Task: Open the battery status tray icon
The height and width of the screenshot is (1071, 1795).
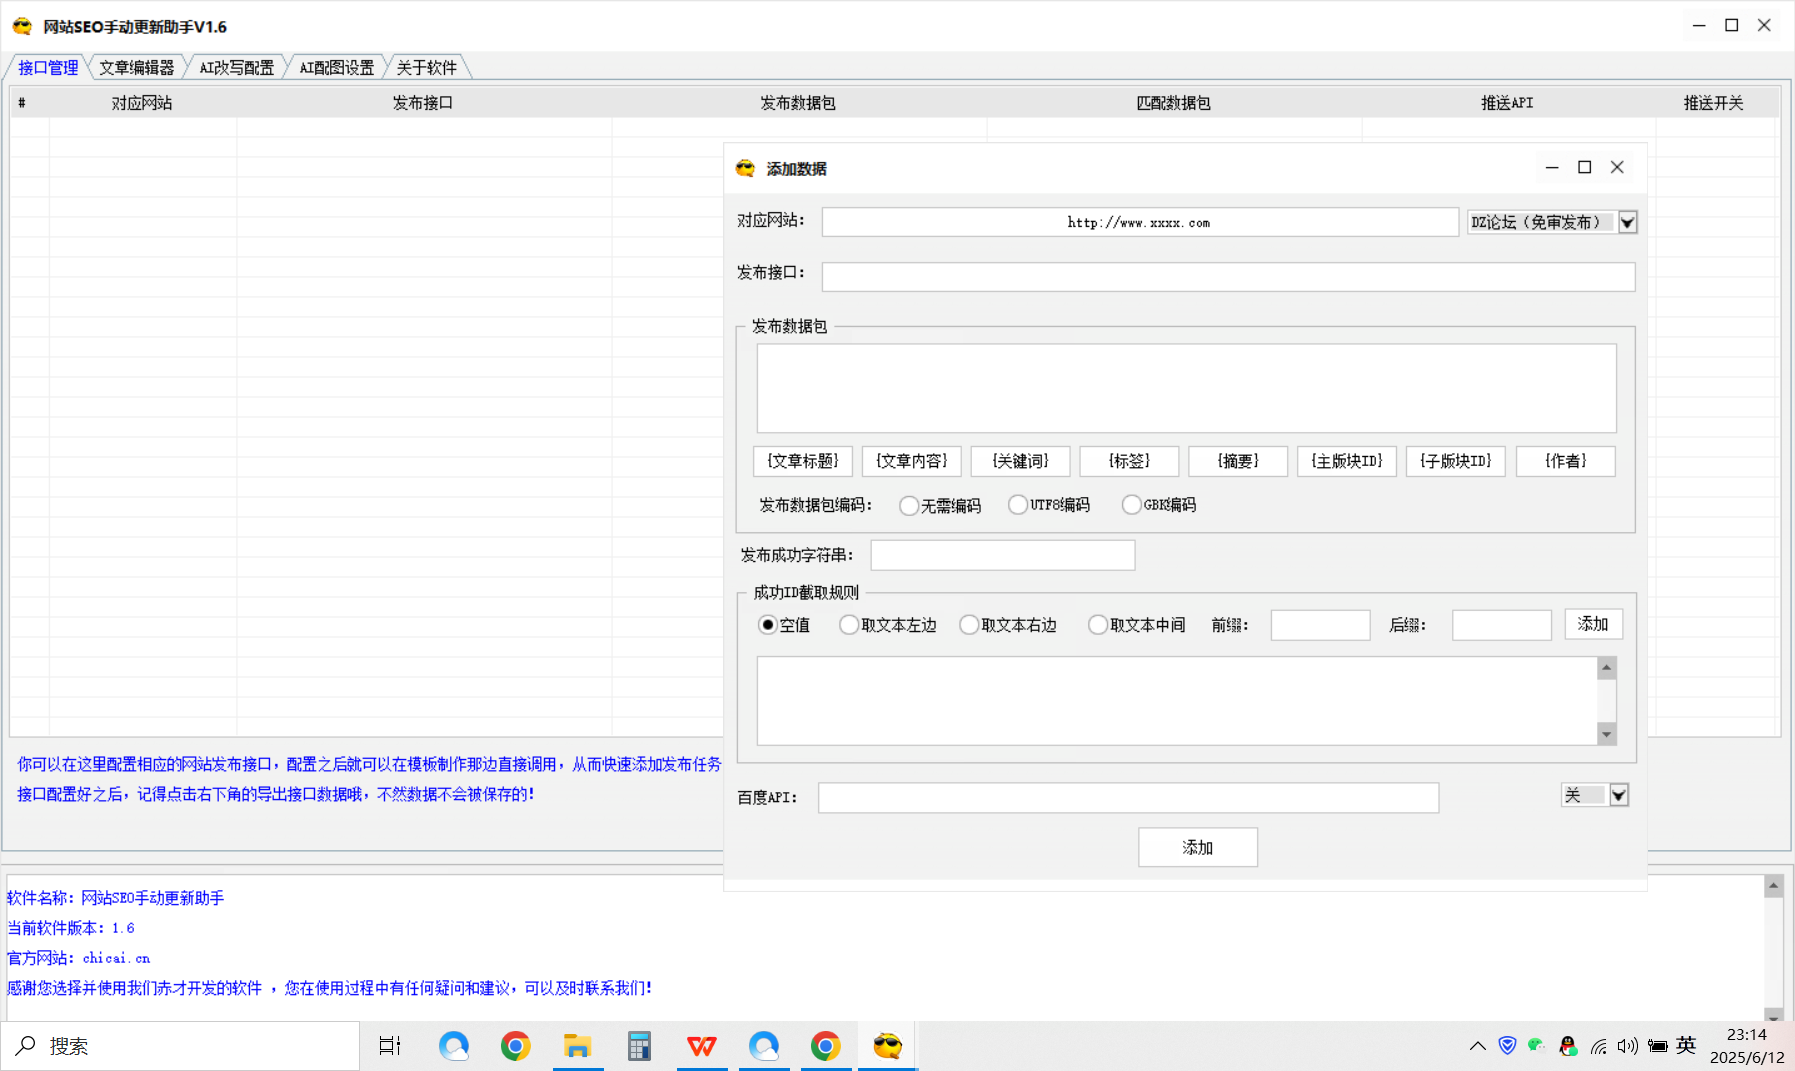Action: pyautogui.click(x=1657, y=1046)
